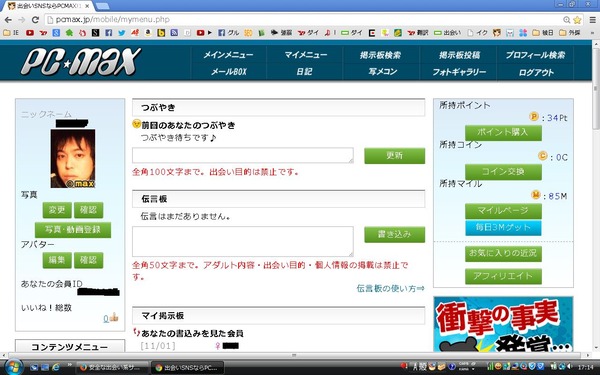This screenshot has width=600, height=375.
Task: Click the gold C coin icon
Action: click(543, 156)
